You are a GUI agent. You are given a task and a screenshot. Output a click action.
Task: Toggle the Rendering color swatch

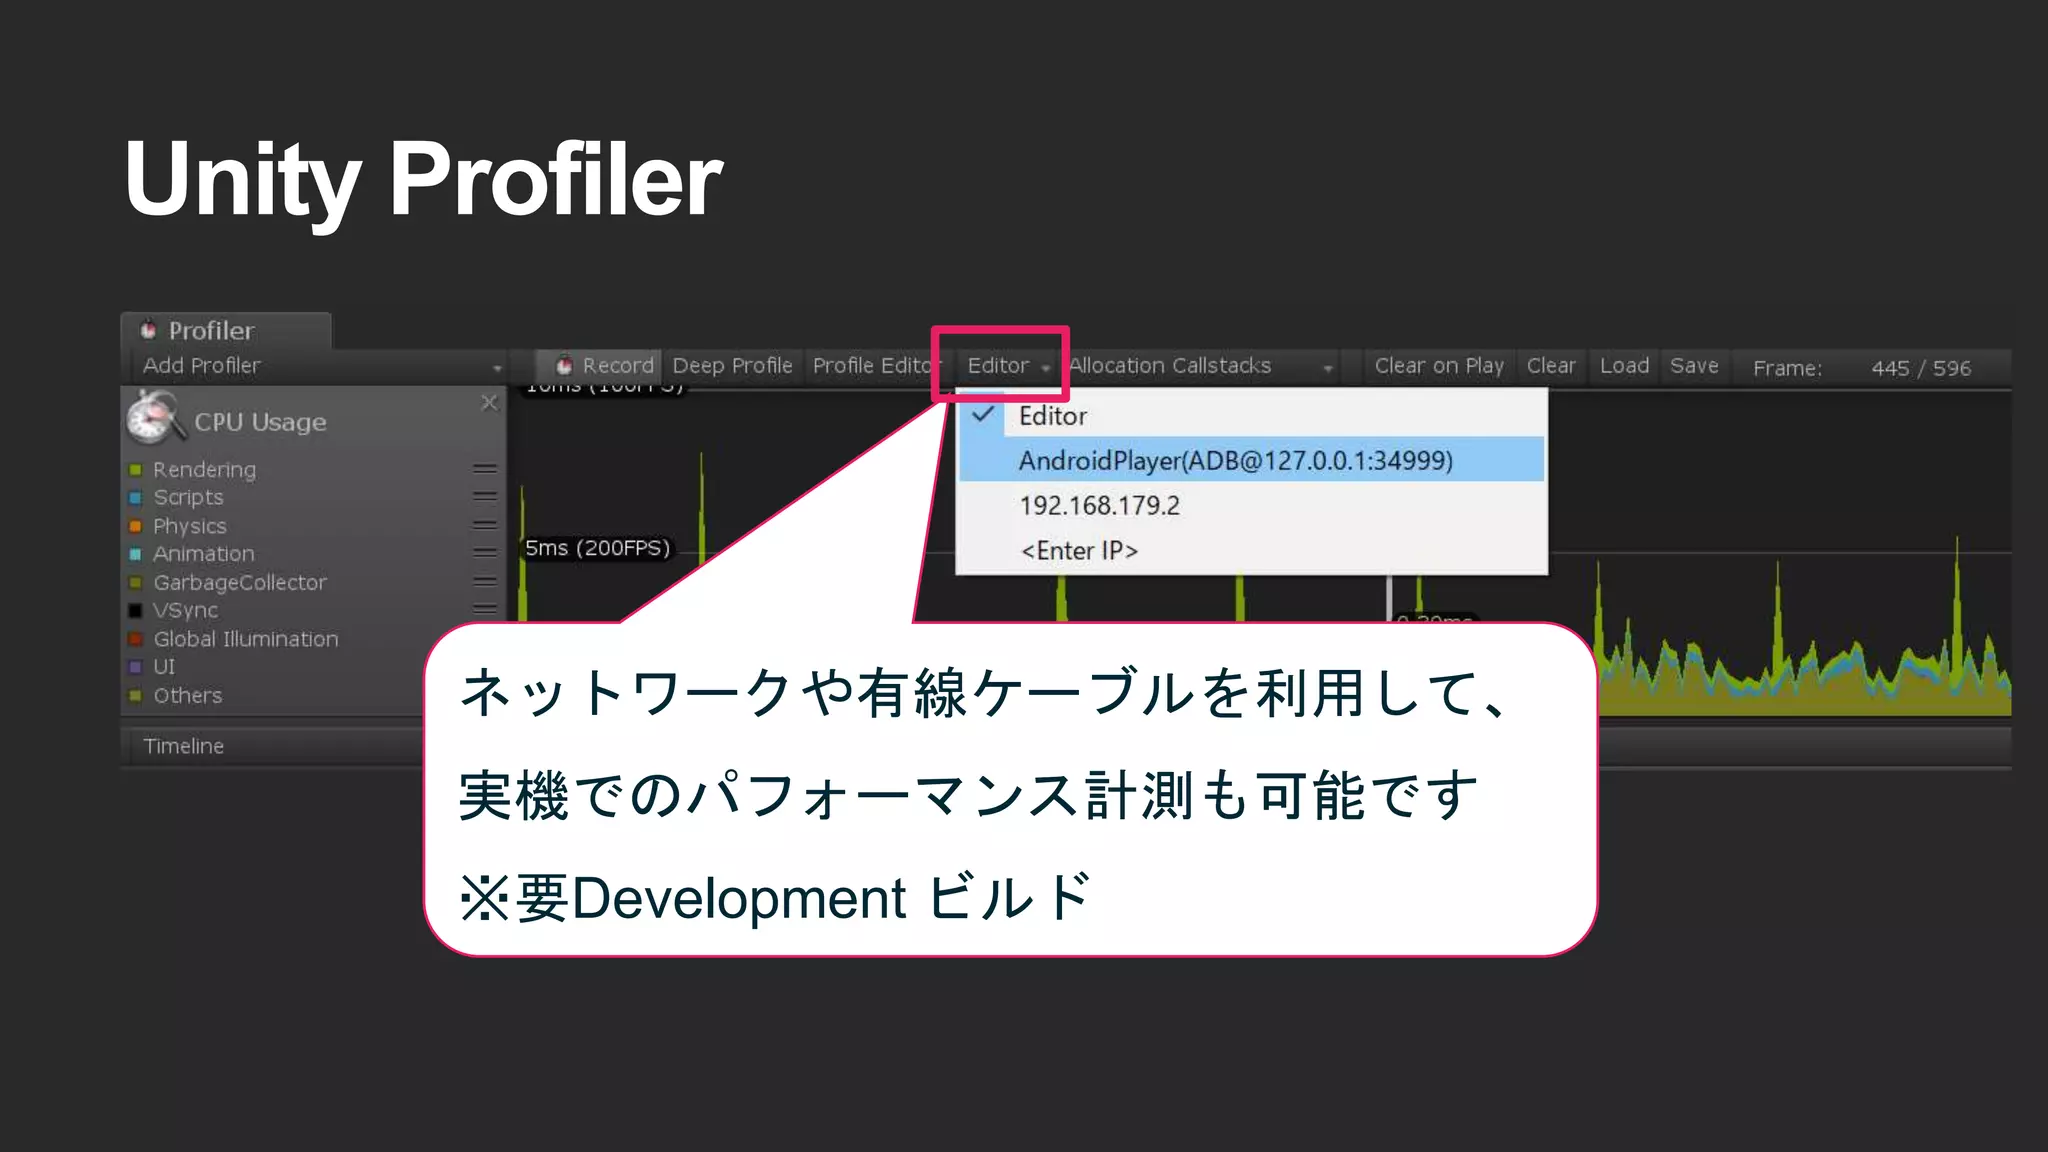(136, 470)
